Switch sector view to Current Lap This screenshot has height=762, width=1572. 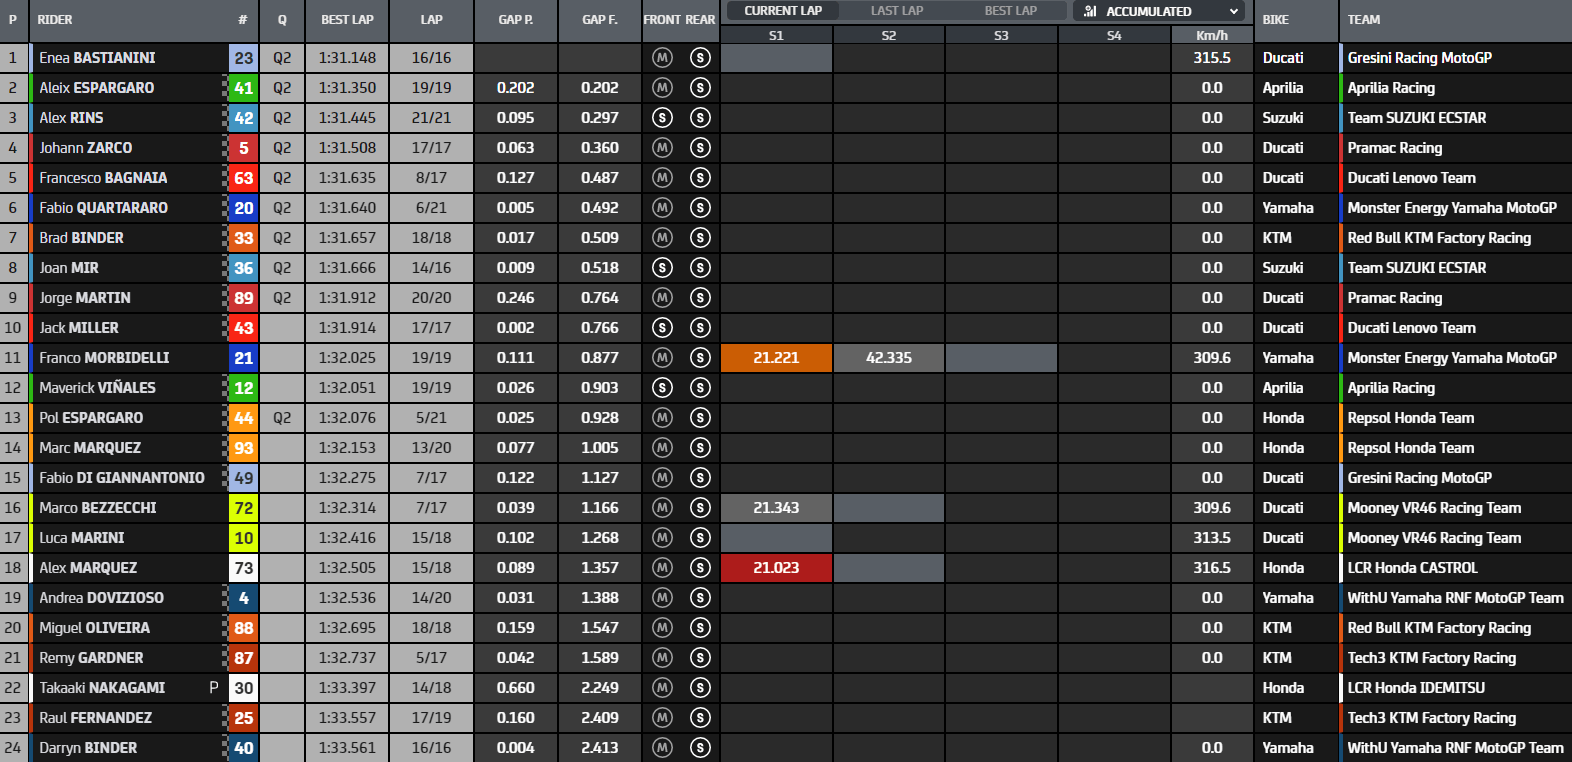point(783,11)
